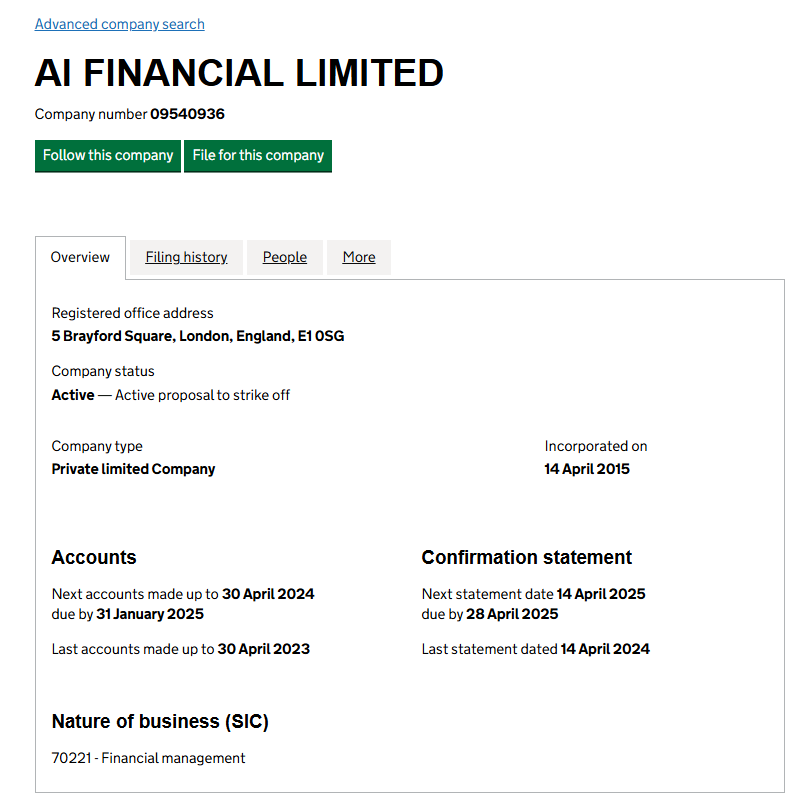Click the Active proposal to strike off status
This screenshot has height=800, width=788.
coord(202,395)
